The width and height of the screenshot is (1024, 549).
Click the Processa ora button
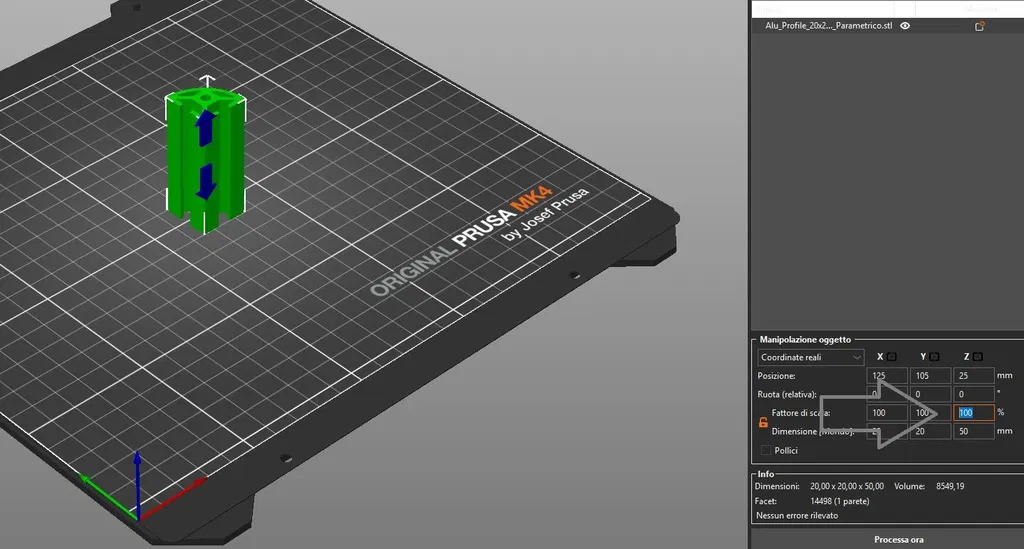coord(899,540)
